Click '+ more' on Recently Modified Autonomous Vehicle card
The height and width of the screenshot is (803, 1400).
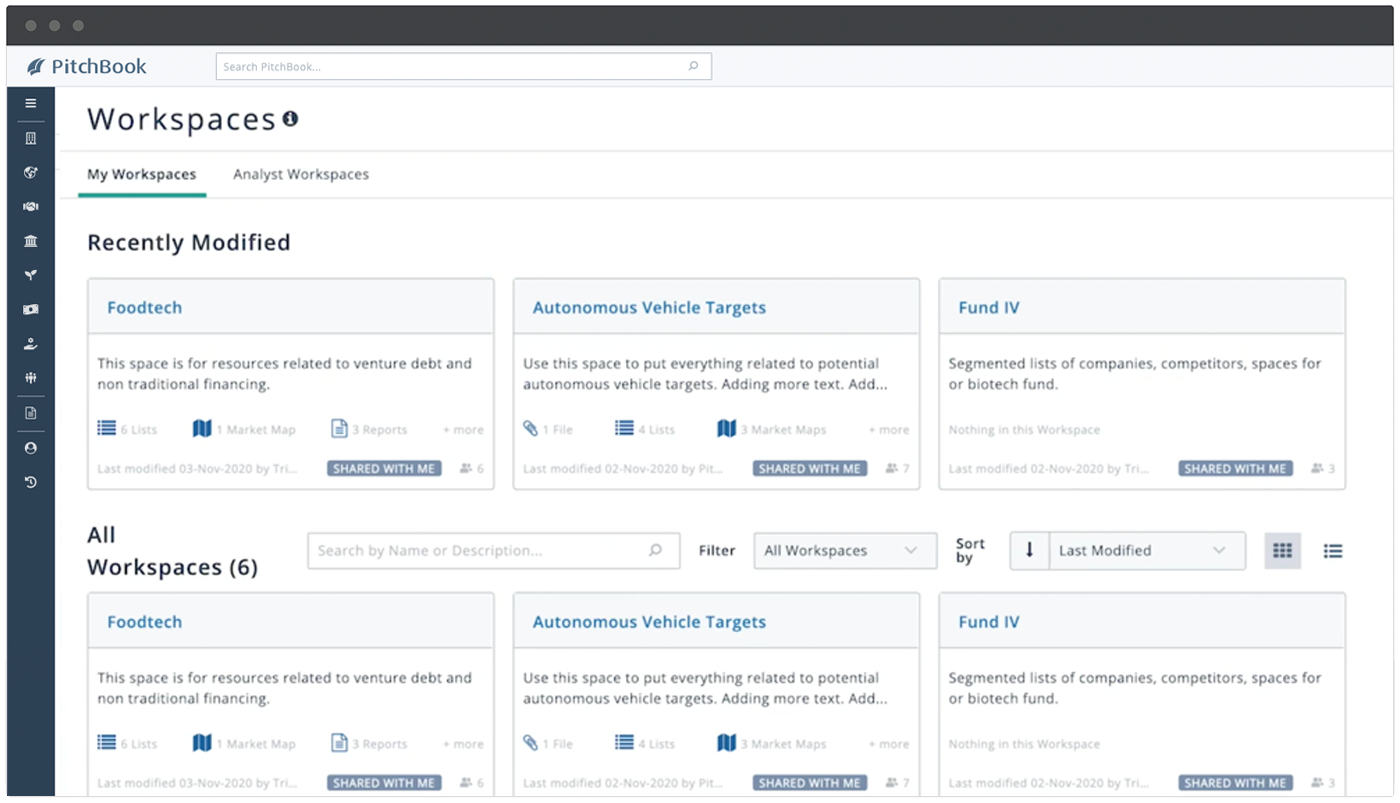pyautogui.click(x=888, y=430)
